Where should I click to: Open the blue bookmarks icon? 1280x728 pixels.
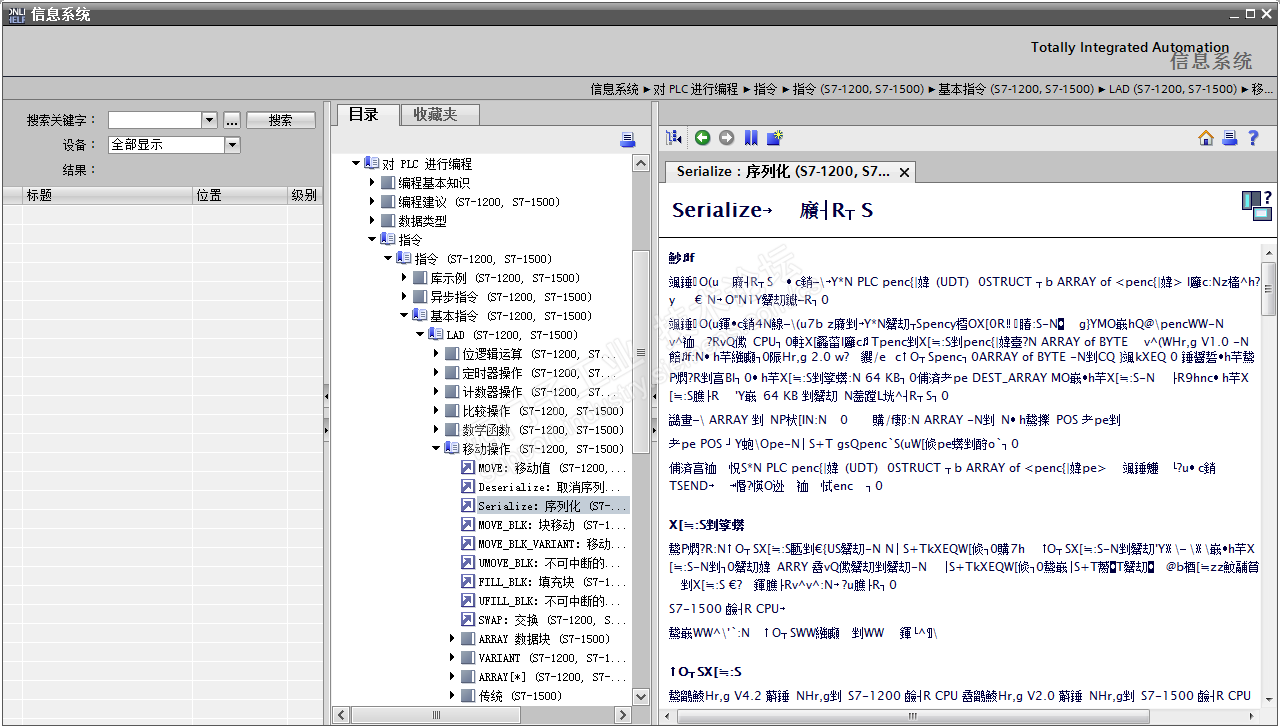point(751,138)
